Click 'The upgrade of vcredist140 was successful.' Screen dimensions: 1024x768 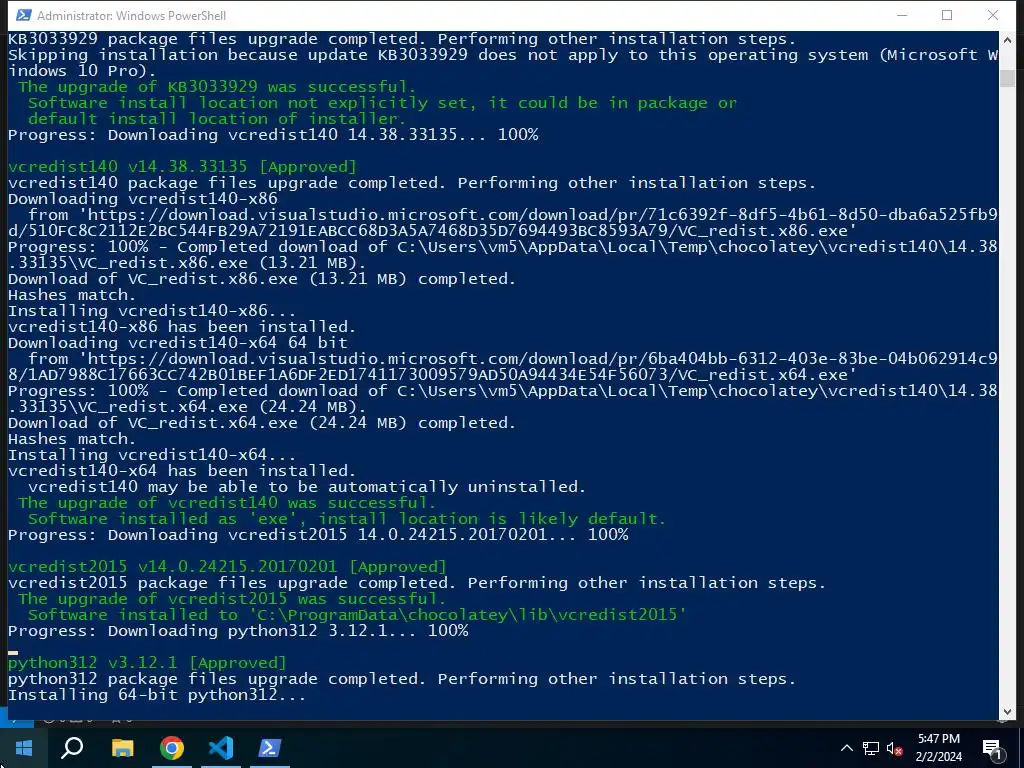227,503
